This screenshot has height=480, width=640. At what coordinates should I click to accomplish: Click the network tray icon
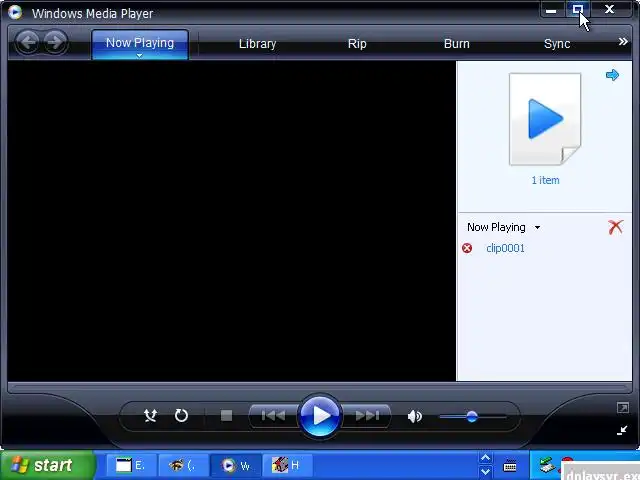coord(546,464)
